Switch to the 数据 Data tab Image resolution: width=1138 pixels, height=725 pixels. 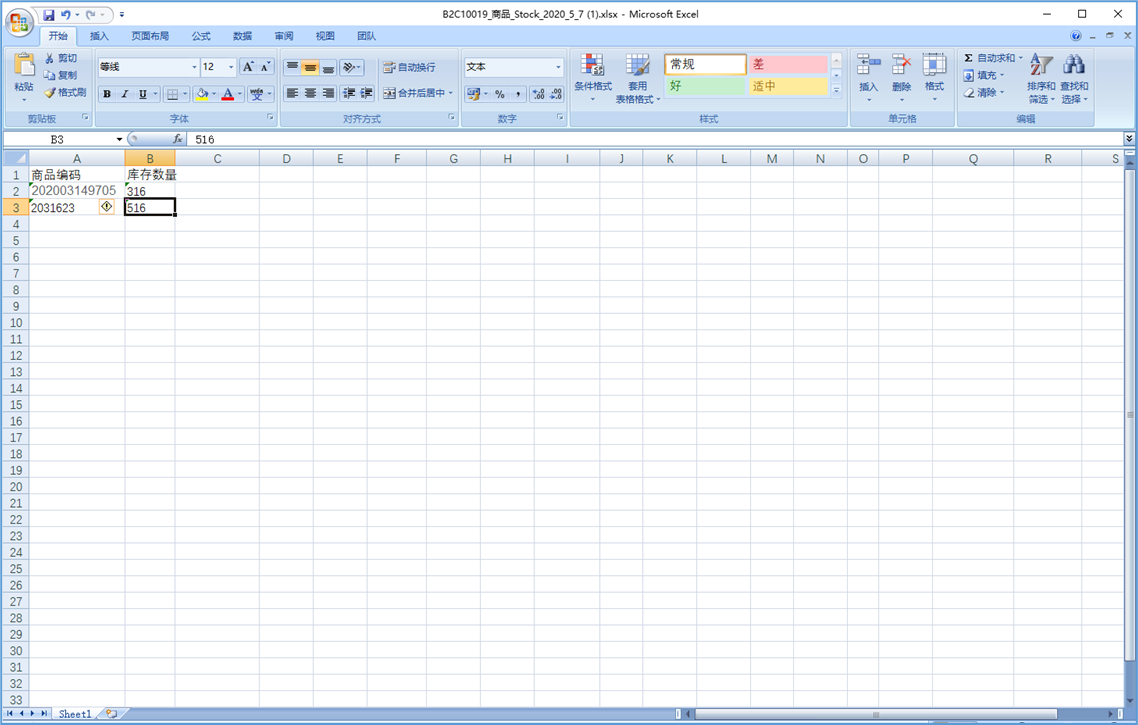click(x=242, y=36)
